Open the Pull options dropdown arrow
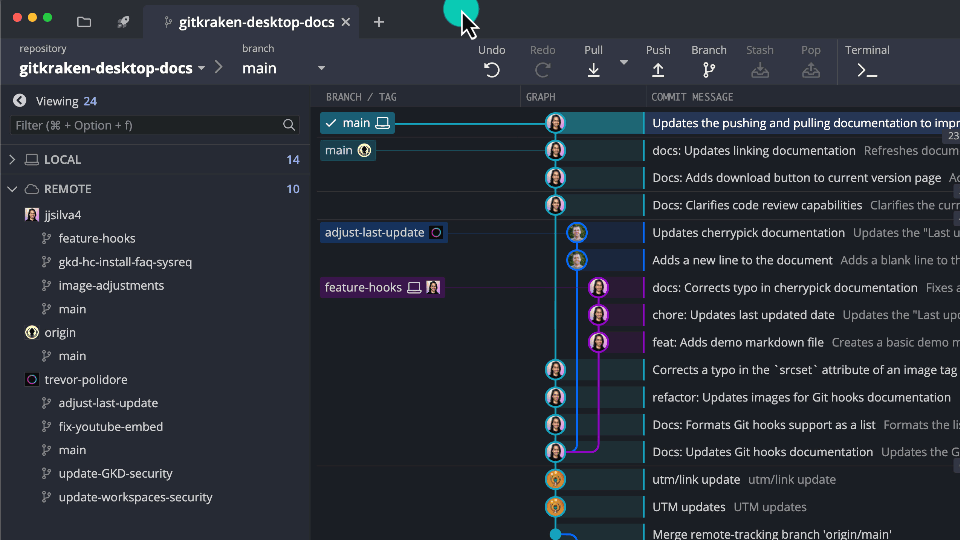This screenshot has width=960, height=540. 624,62
